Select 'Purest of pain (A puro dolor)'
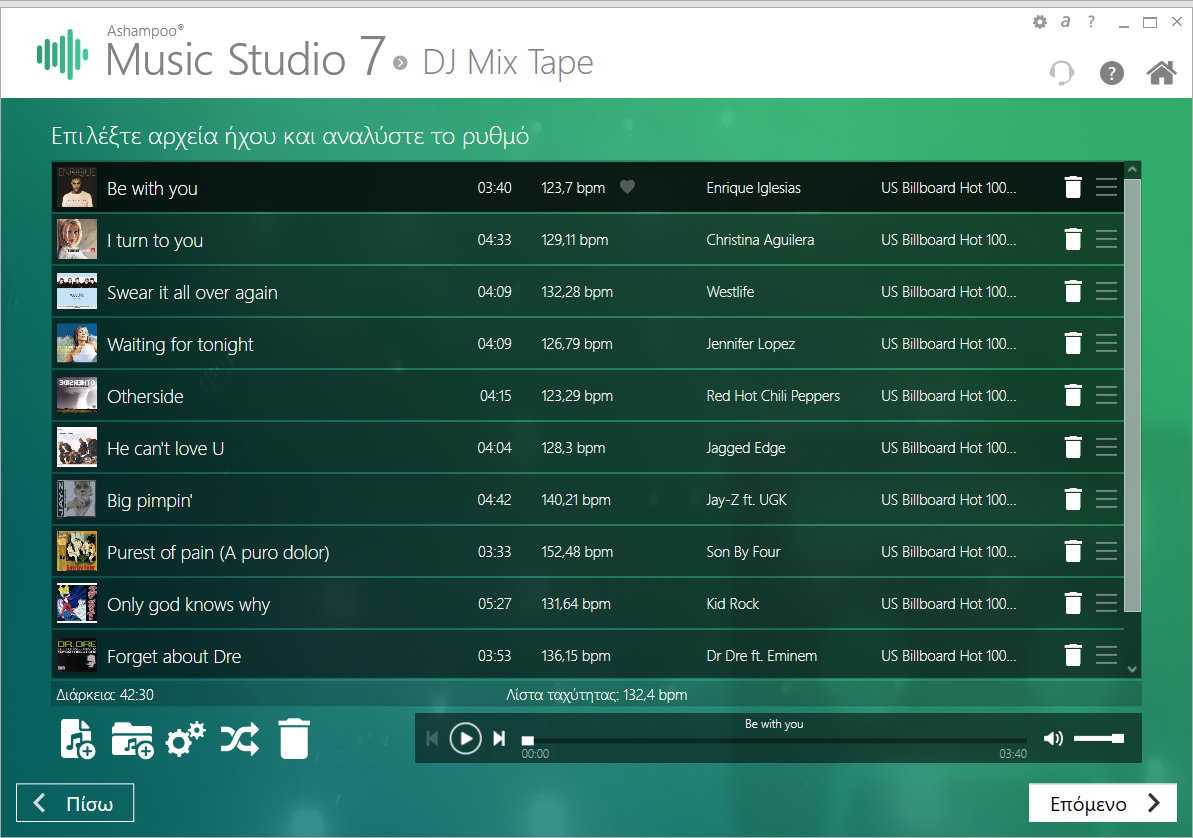The width and height of the screenshot is (1193, 838). coord(218,553)
